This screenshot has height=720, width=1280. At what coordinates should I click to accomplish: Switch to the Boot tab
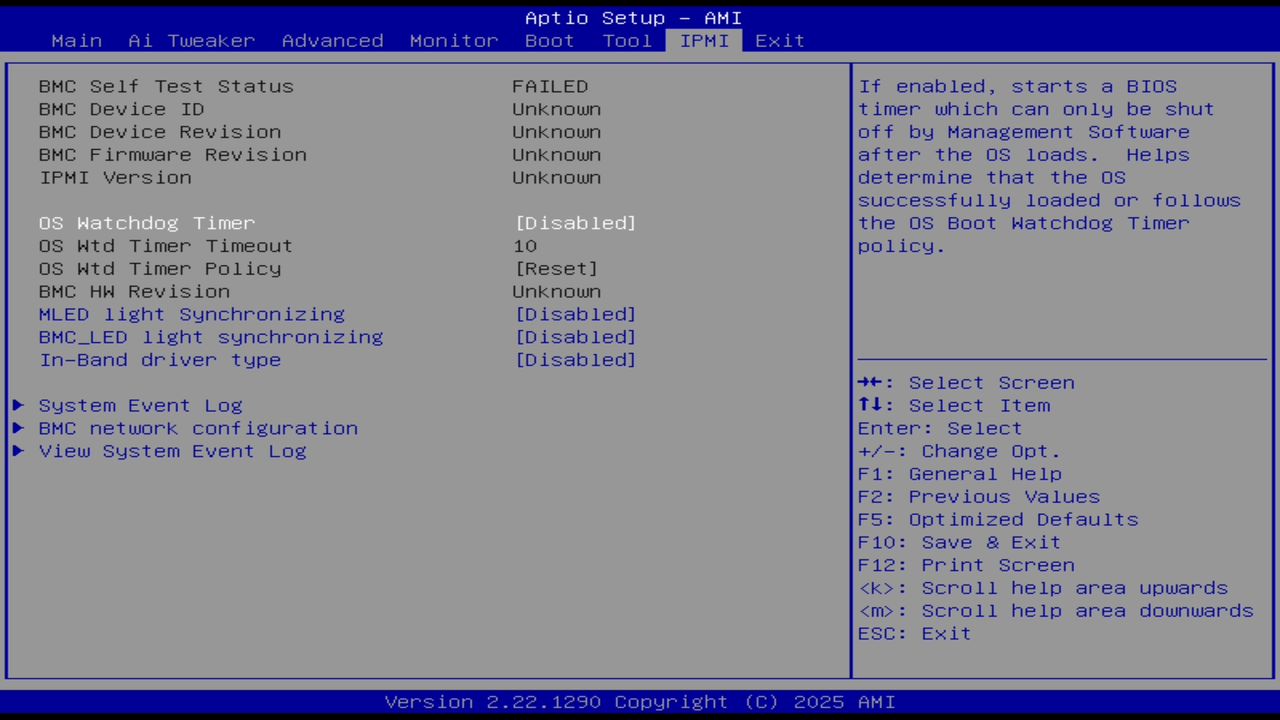pos(548,40)
